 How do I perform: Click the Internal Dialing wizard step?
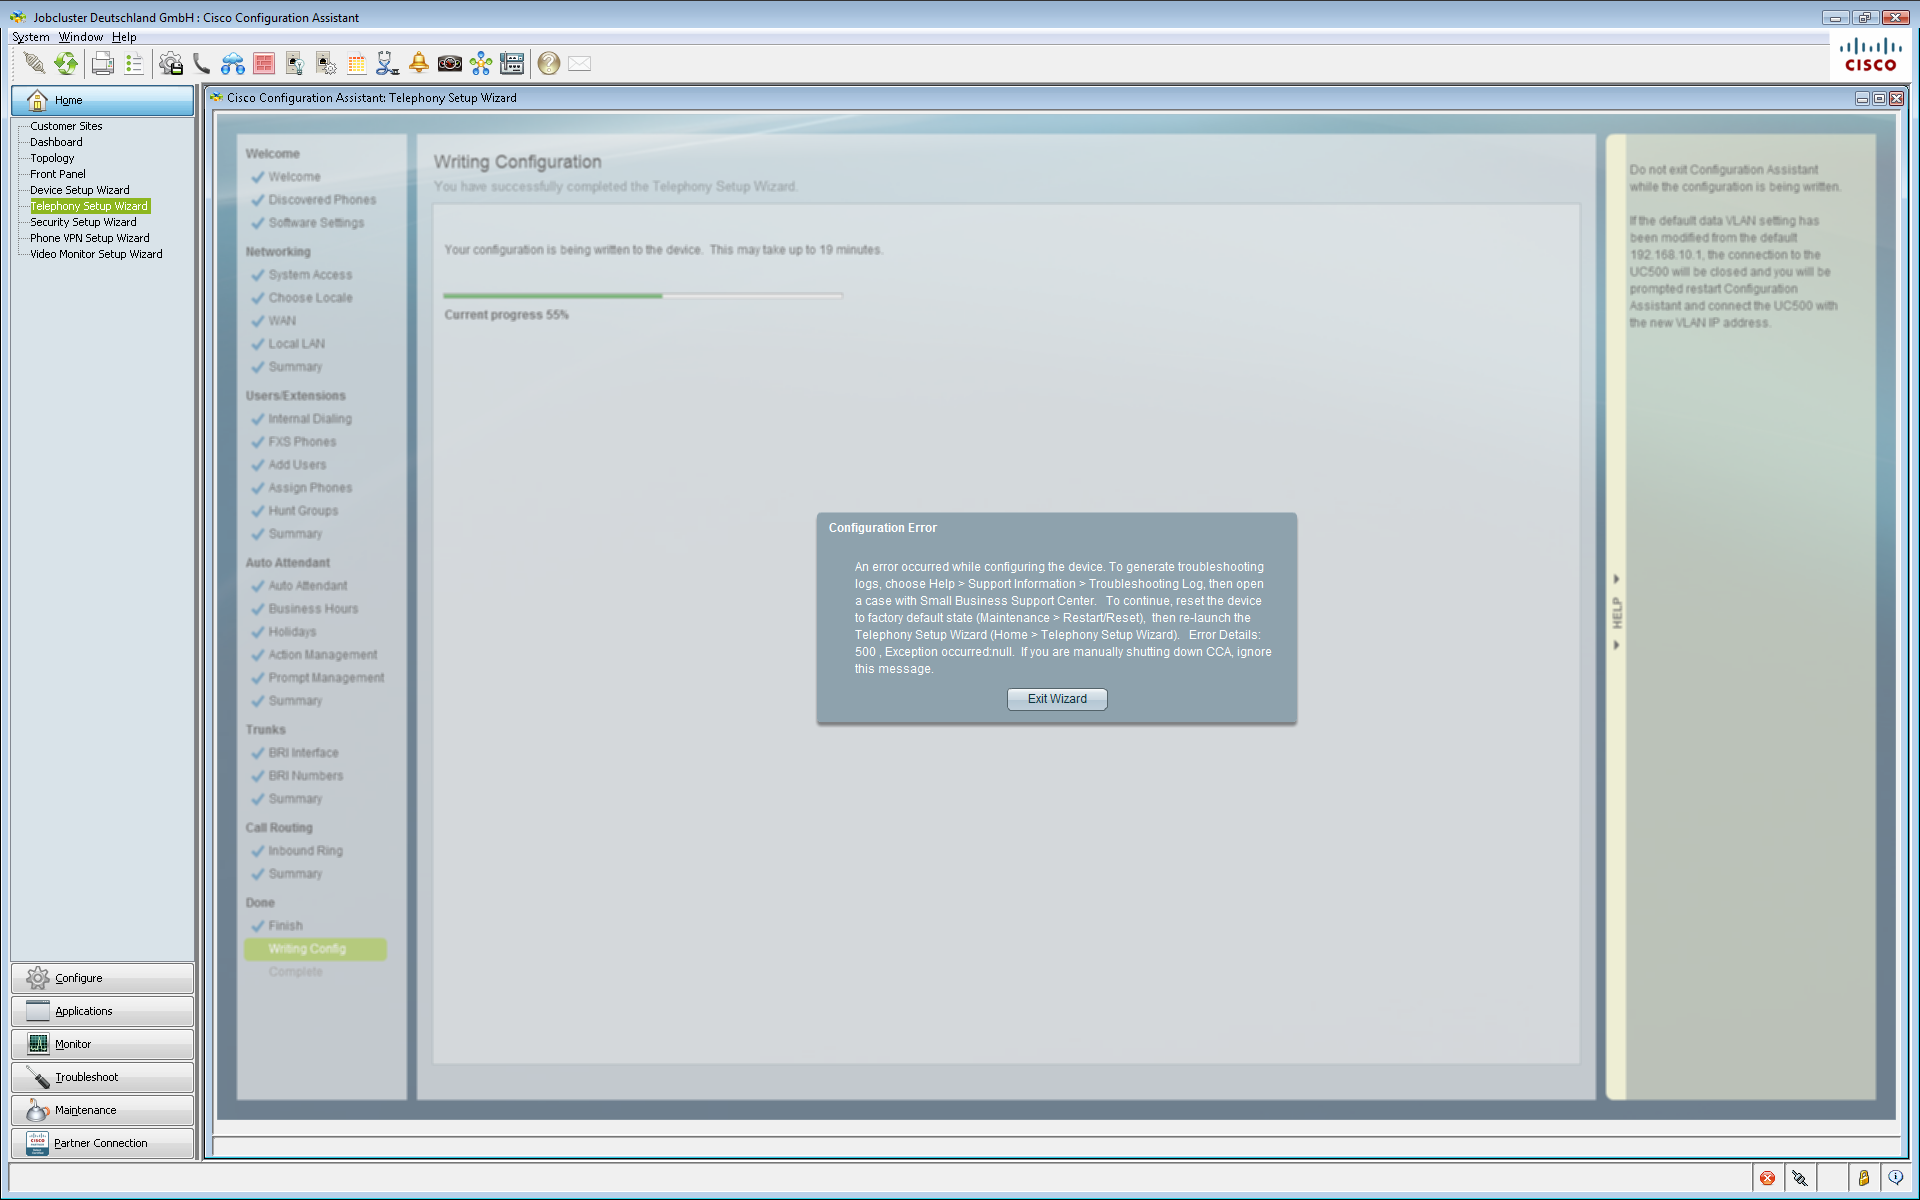tap(310, 419)
